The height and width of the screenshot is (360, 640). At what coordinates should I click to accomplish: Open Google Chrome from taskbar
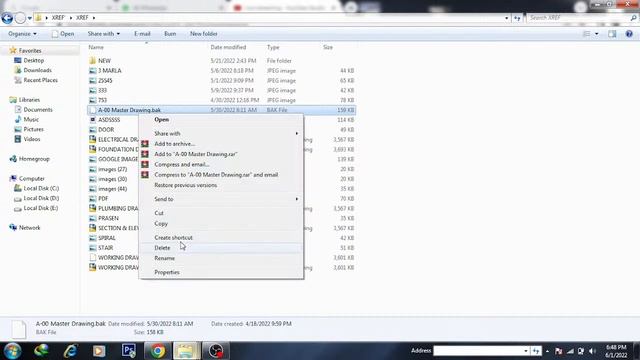[x=158, y=351]
